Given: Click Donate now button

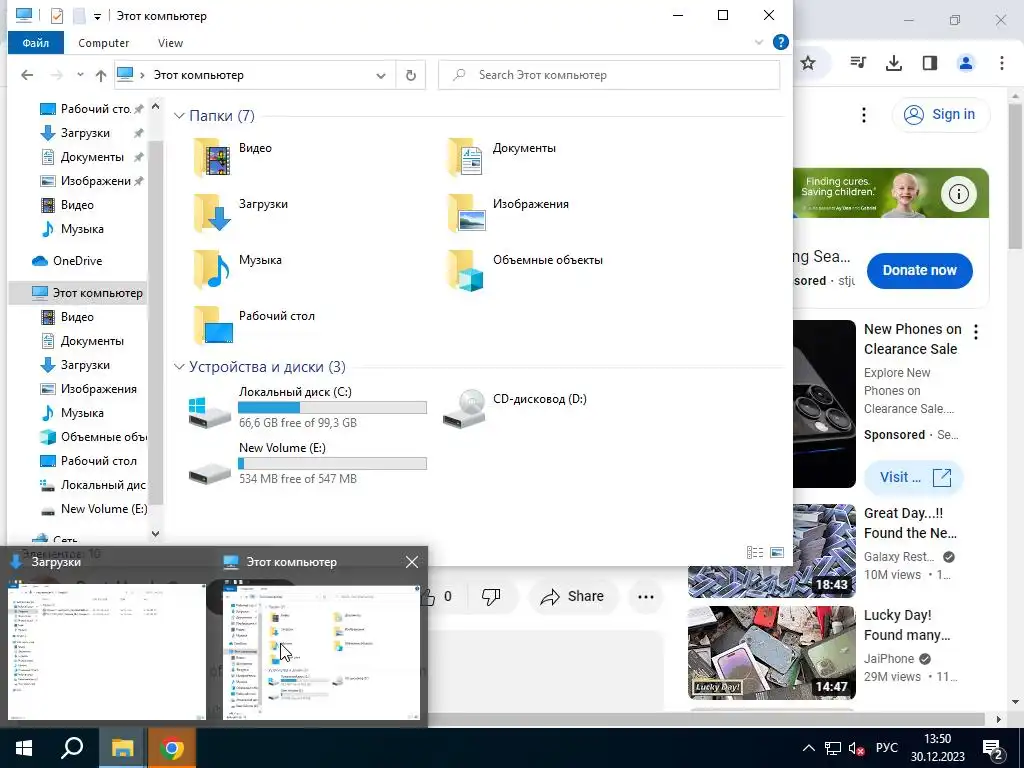Looking at the screenshot, I should point(920,270).
